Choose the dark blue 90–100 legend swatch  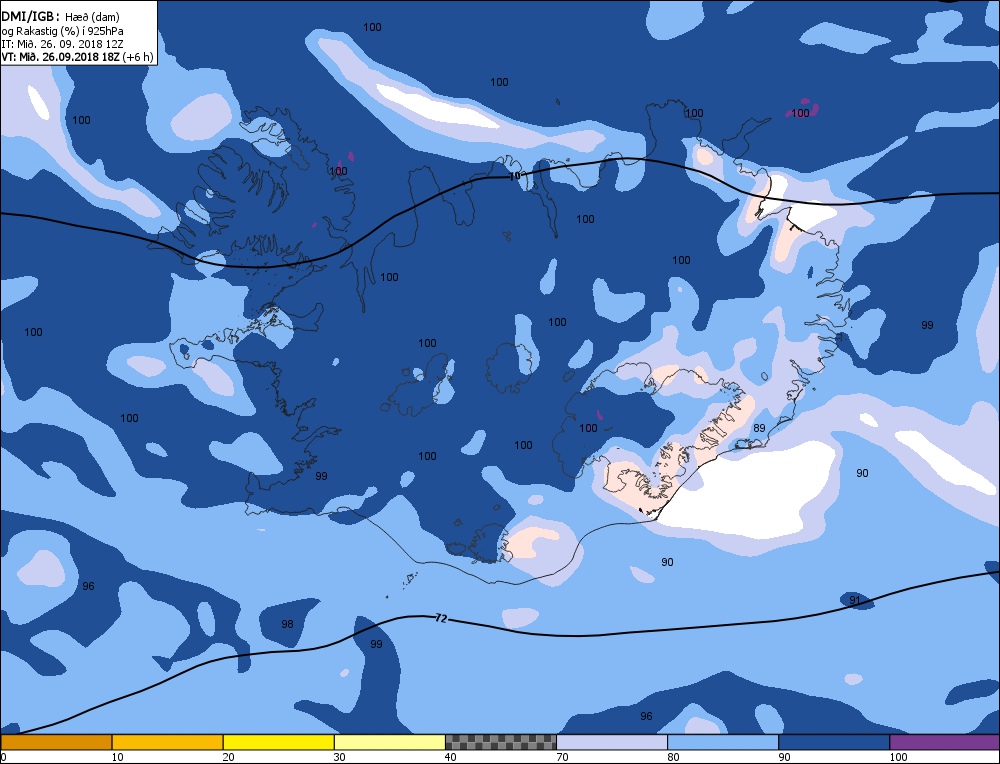834,742
